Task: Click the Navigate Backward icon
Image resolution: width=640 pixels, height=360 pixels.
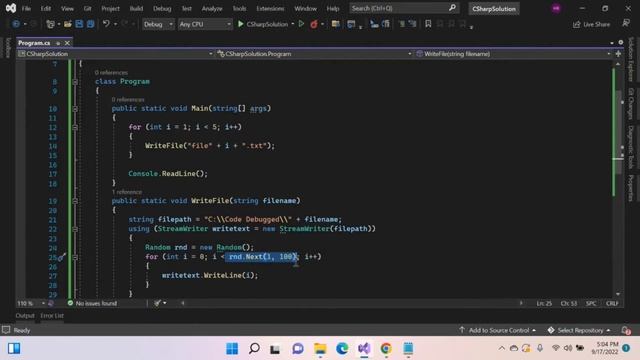Action: point(16,24)
